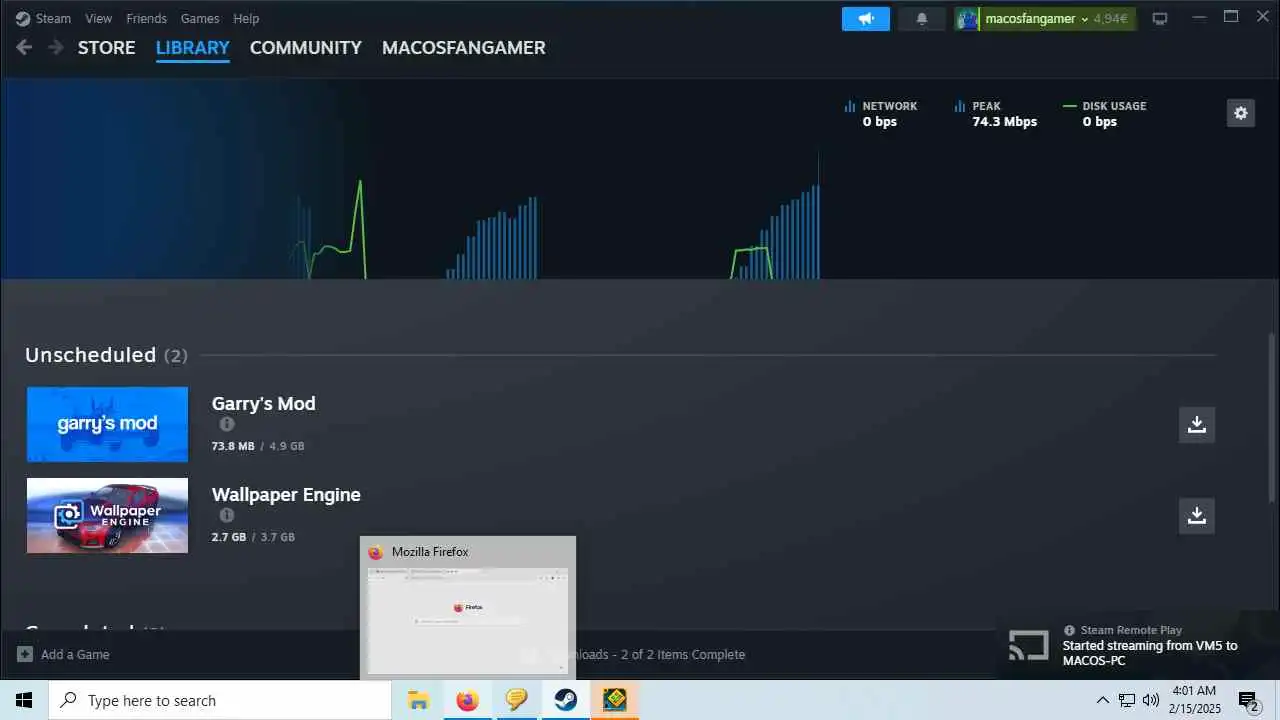
Task: Click the info icon under Garry's Mod
Action: pos(227,424)
